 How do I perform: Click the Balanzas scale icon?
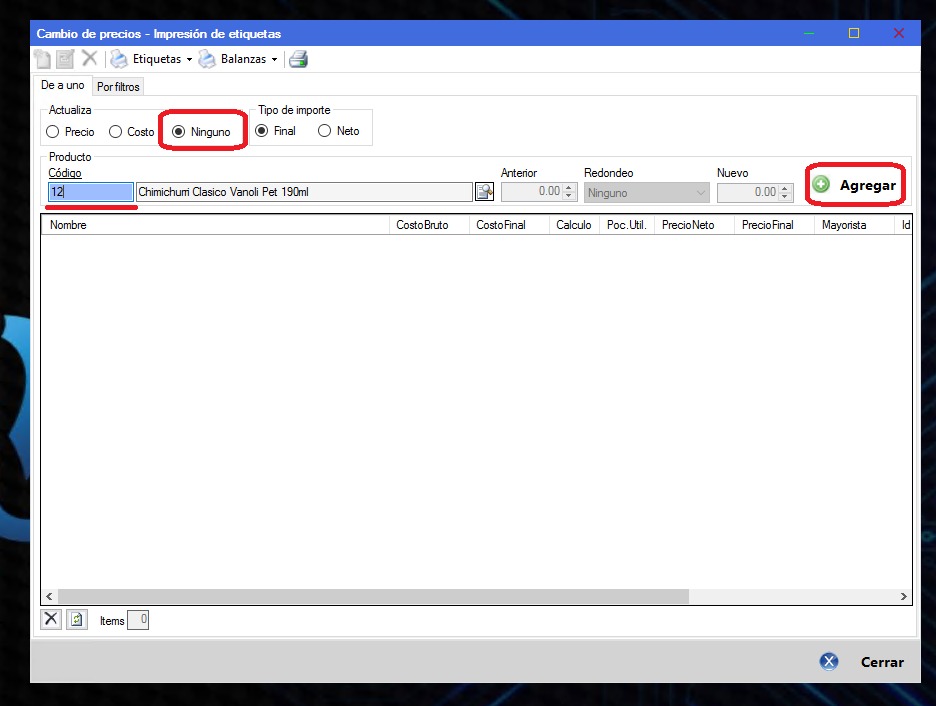[207, 59]
